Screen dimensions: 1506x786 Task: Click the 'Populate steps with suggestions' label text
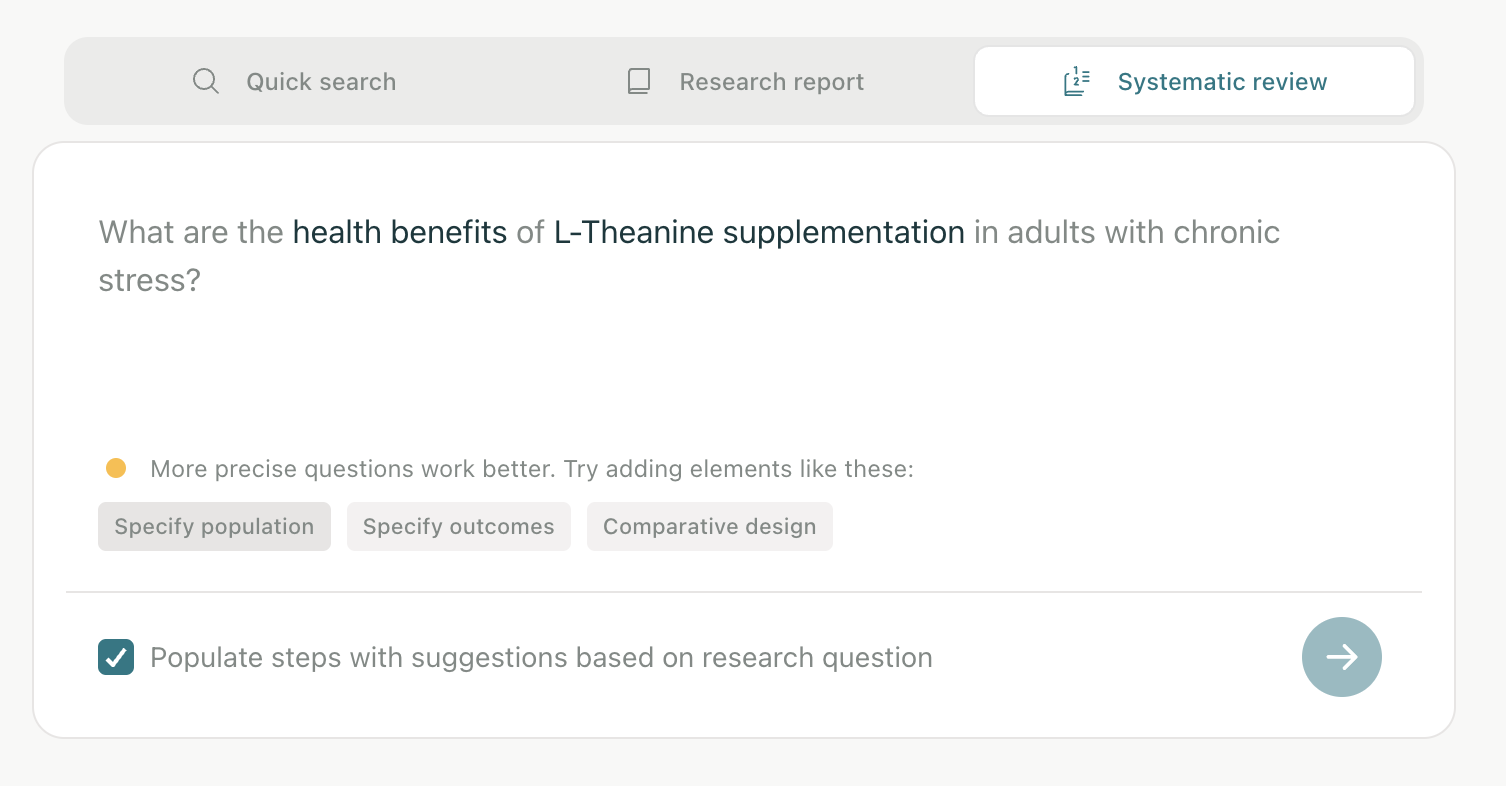(541, 658)
